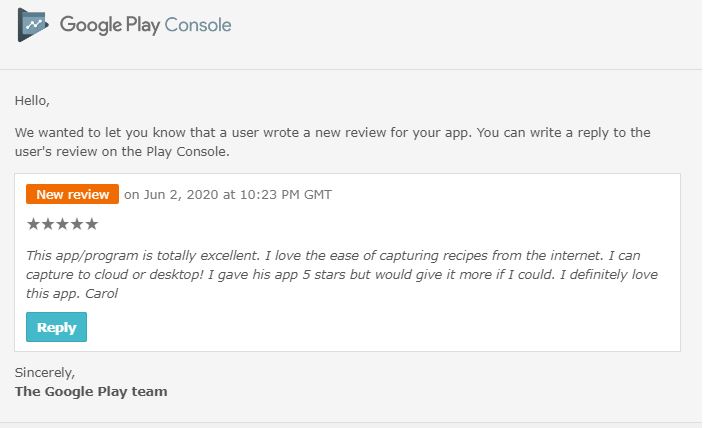Click the orange New review badge
The image size is (705, 428).
coord(72,194)
